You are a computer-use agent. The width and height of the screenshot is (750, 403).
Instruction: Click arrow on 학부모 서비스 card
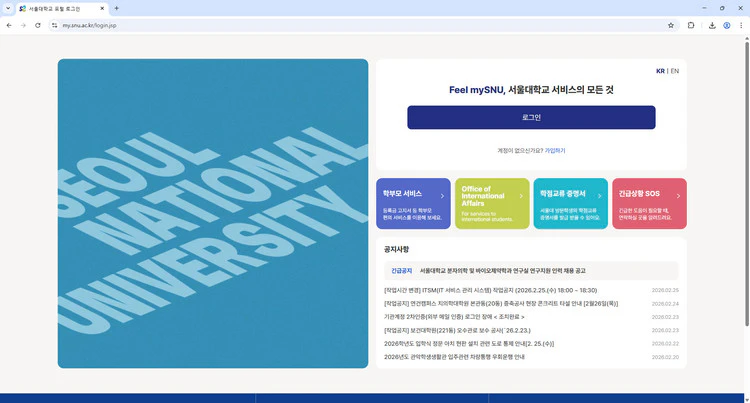442,196
